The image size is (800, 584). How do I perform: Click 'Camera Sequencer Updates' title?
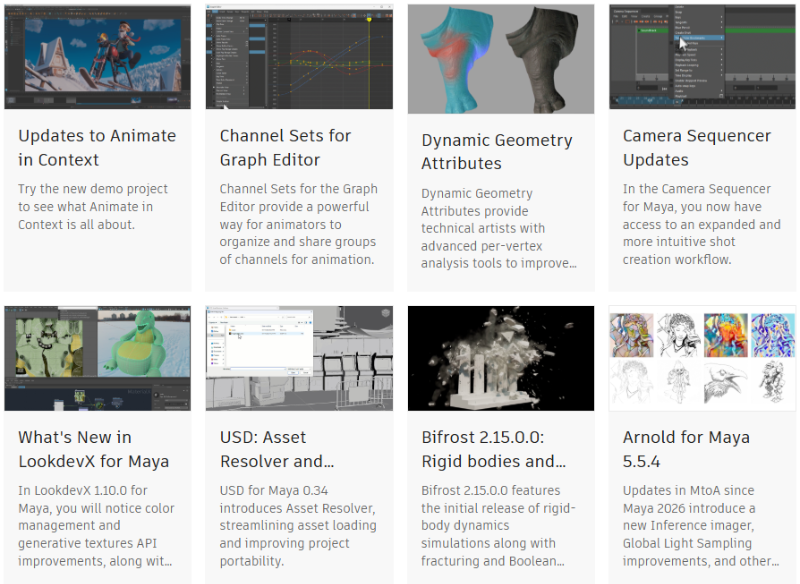(x=697, y=148)
